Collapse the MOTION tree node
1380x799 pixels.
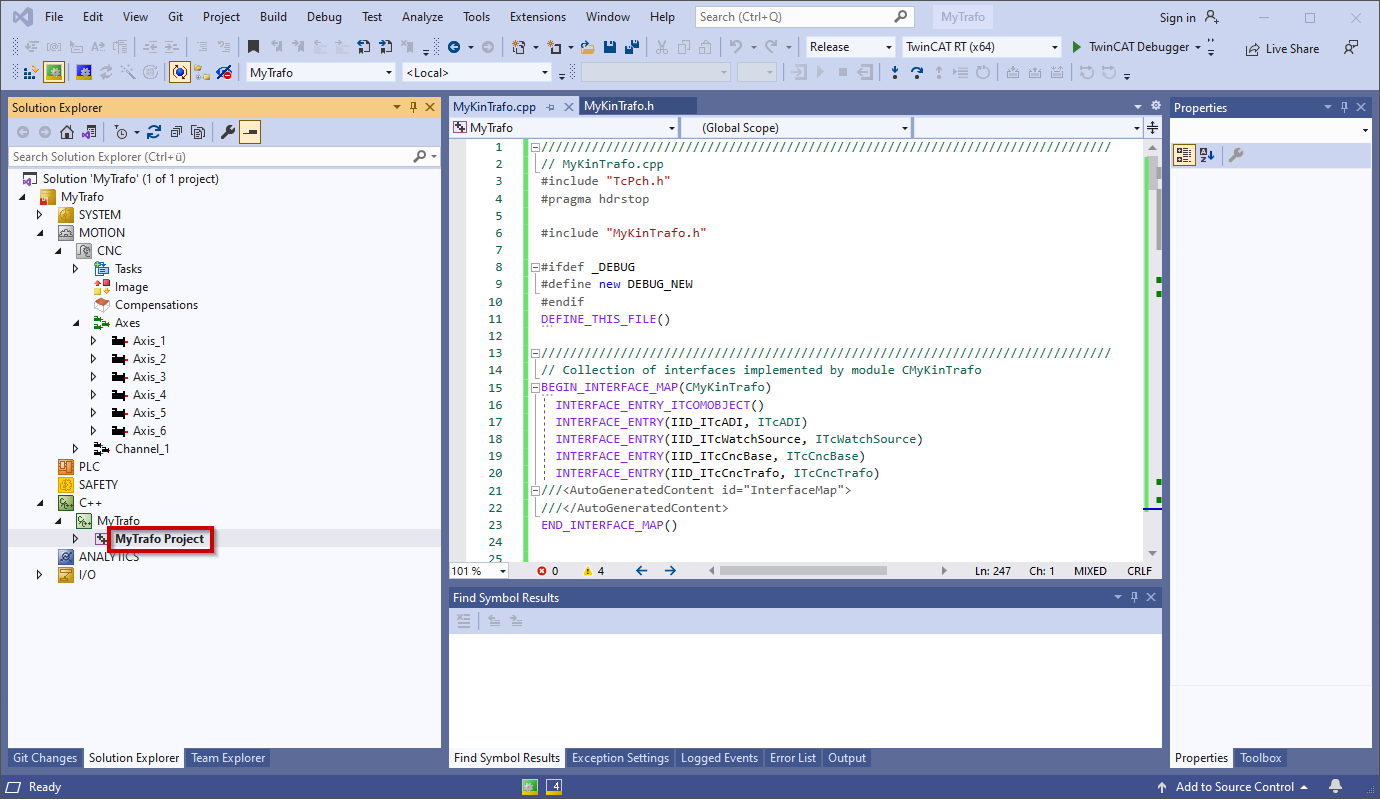point(40,233)
